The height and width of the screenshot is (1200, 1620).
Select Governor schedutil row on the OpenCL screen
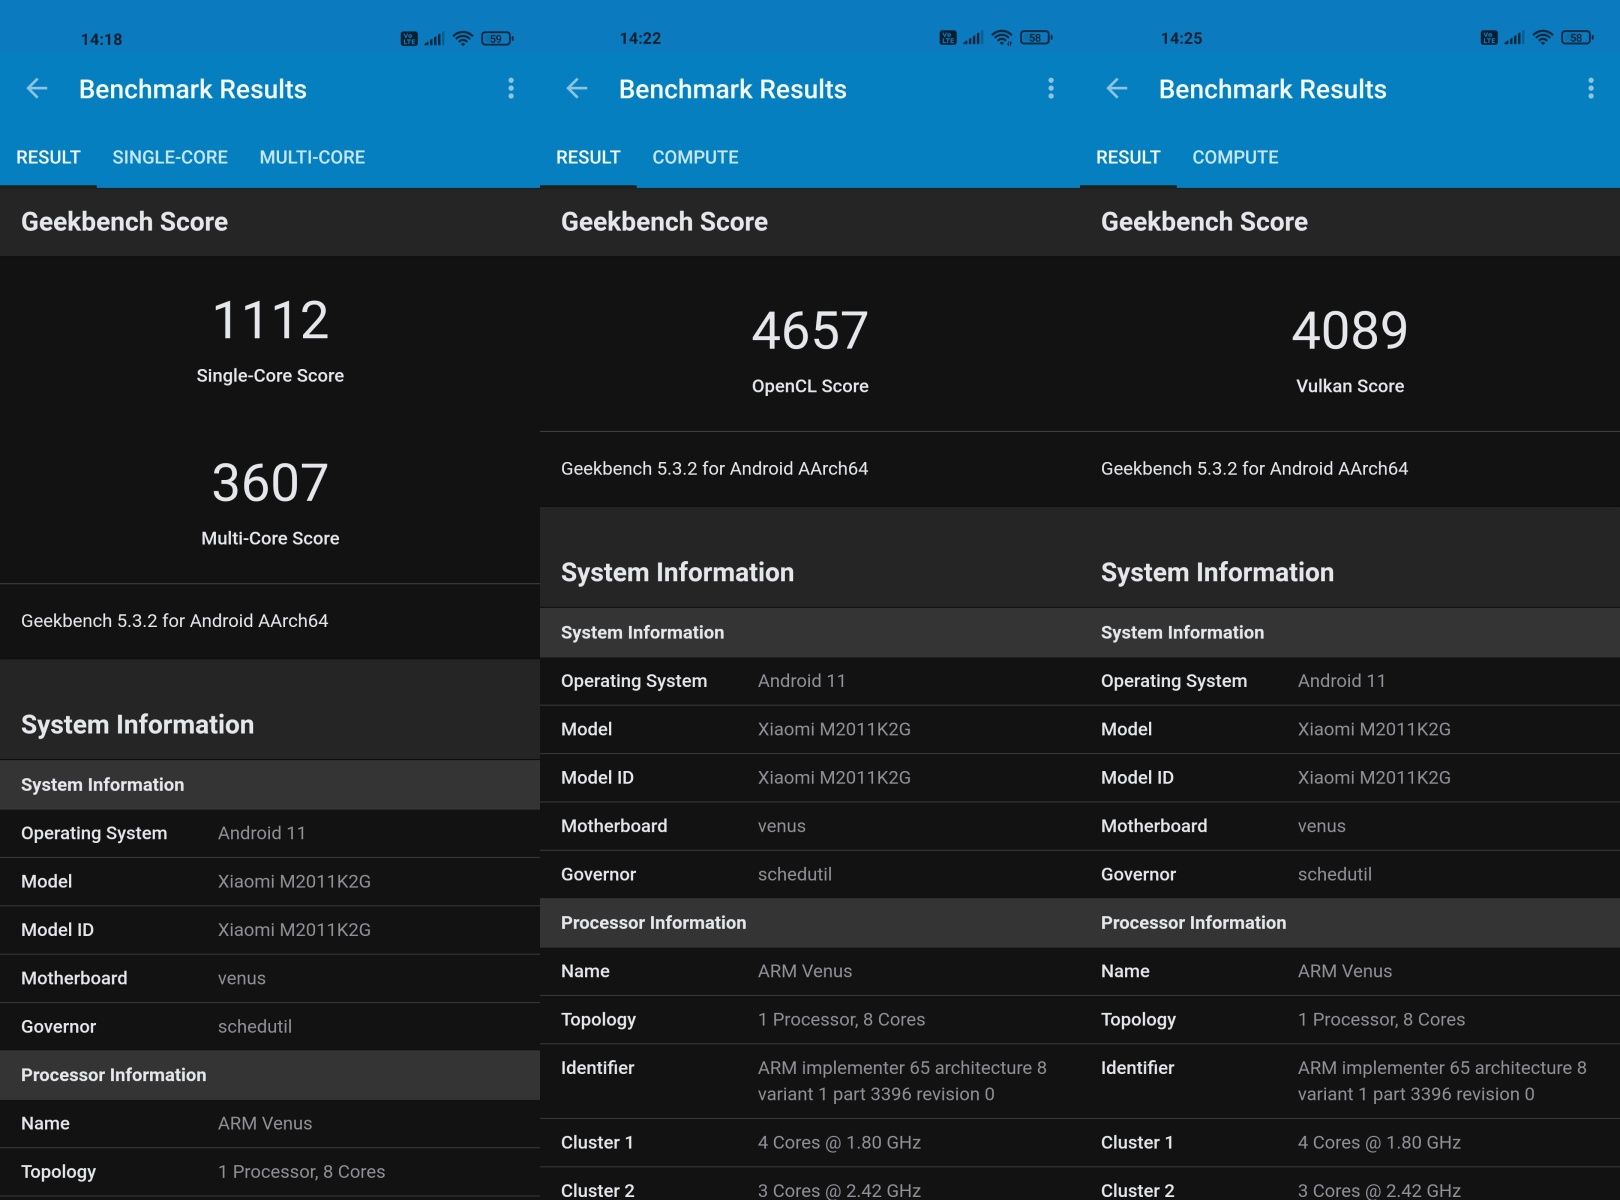click(810, 874)
